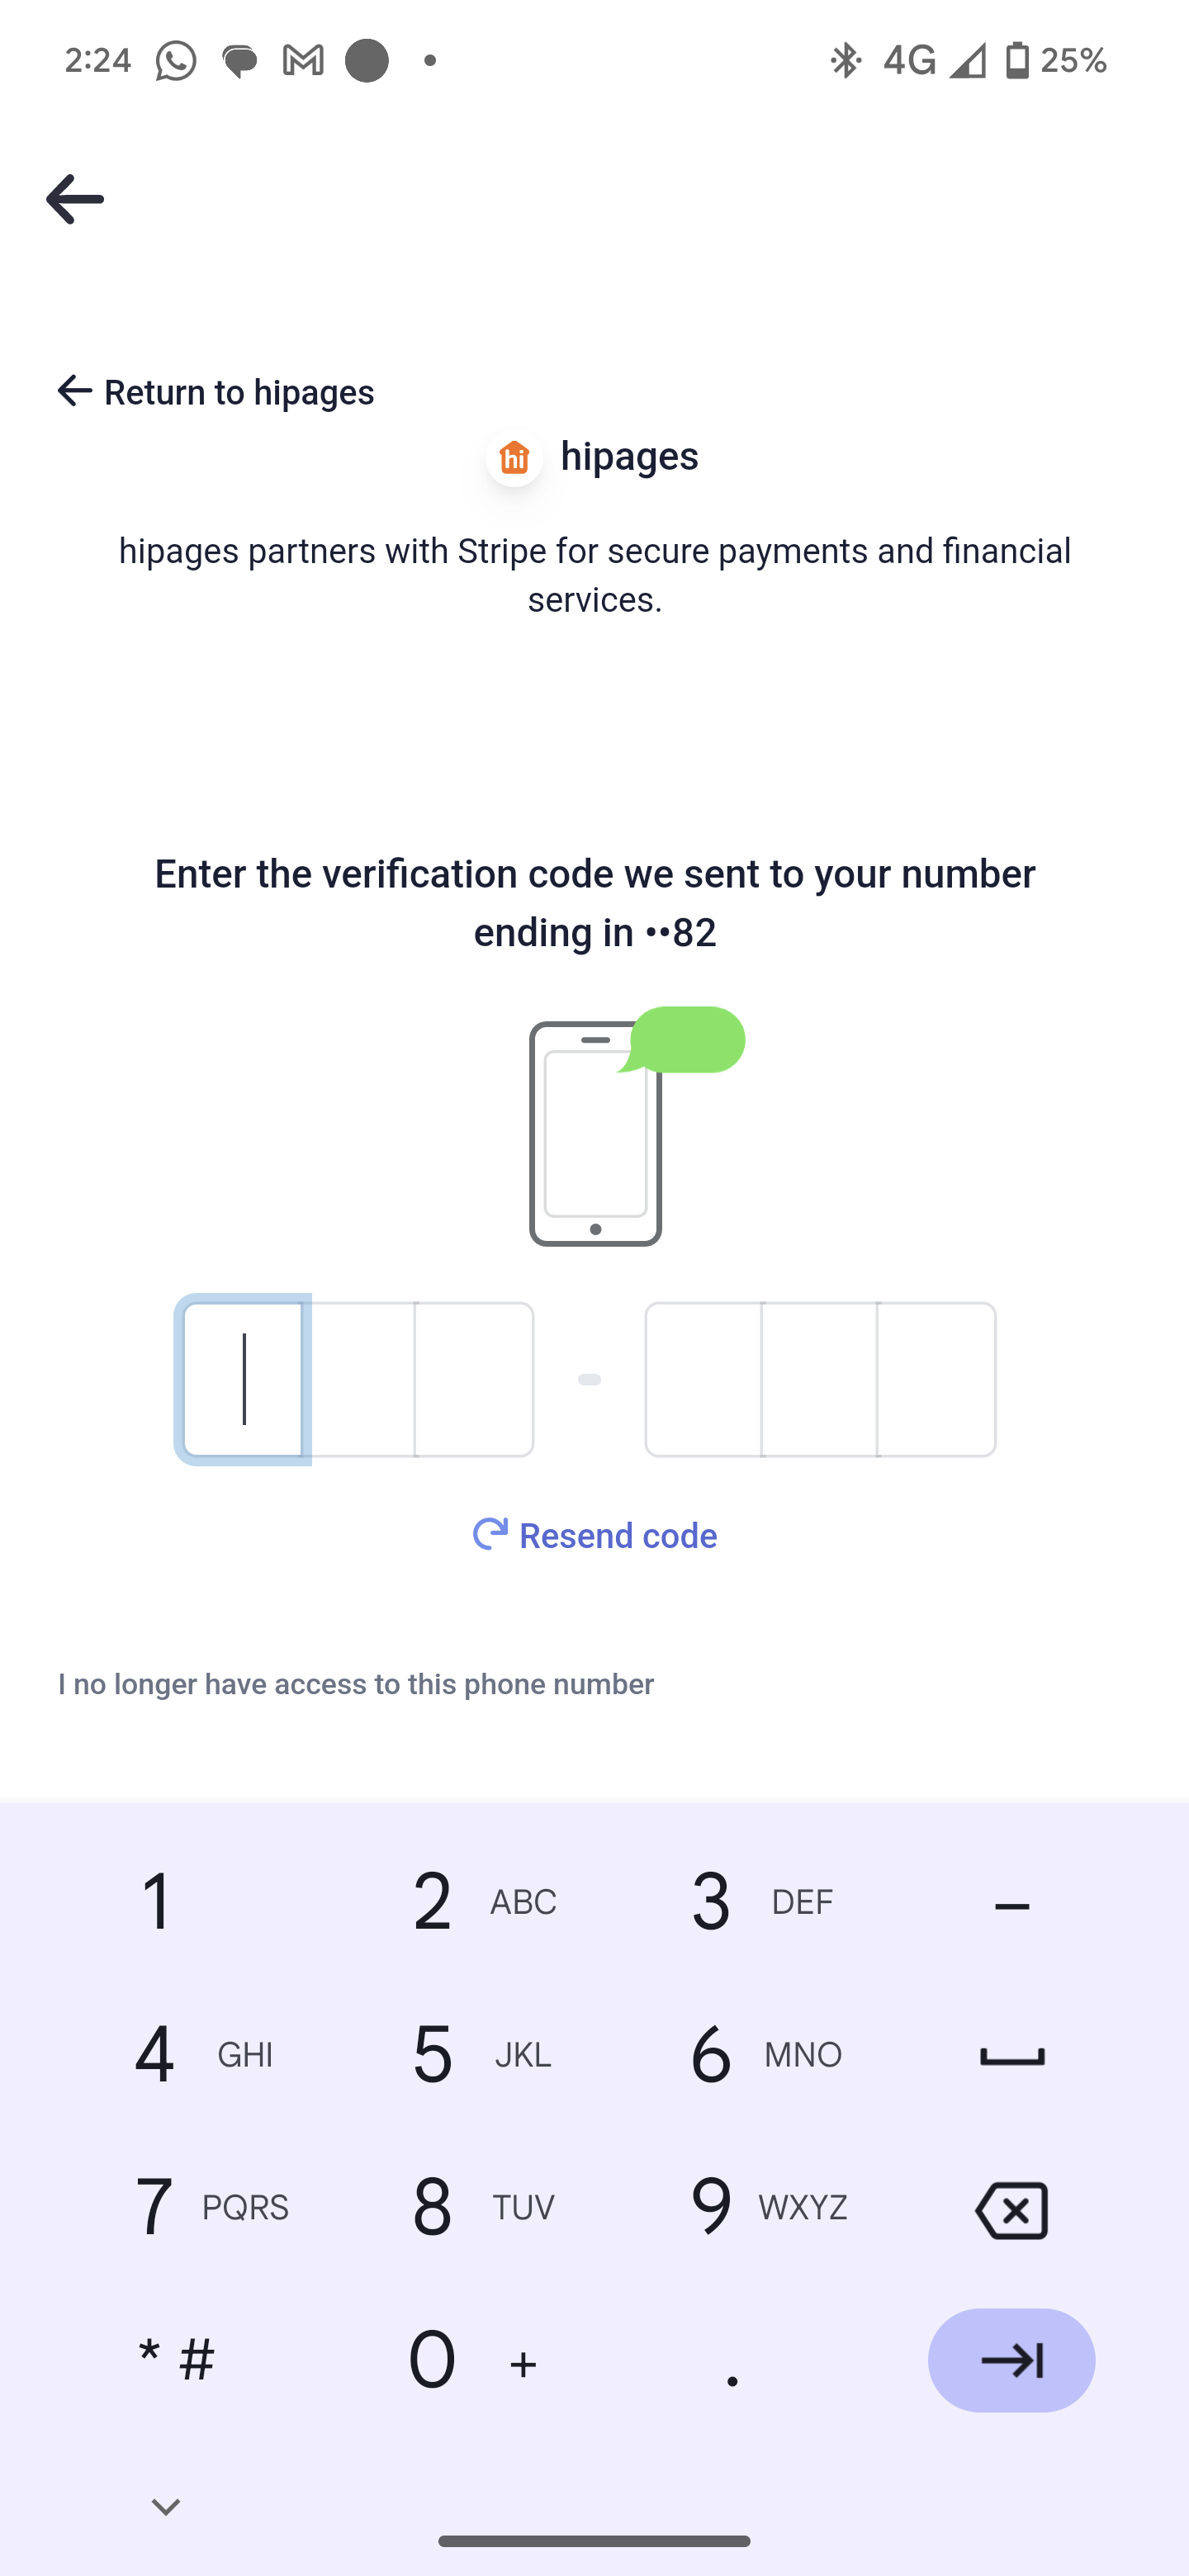Open Gmail notification in status bar
The height and width of the screenshot is (2576, 1189).
[x=302, y=61]
